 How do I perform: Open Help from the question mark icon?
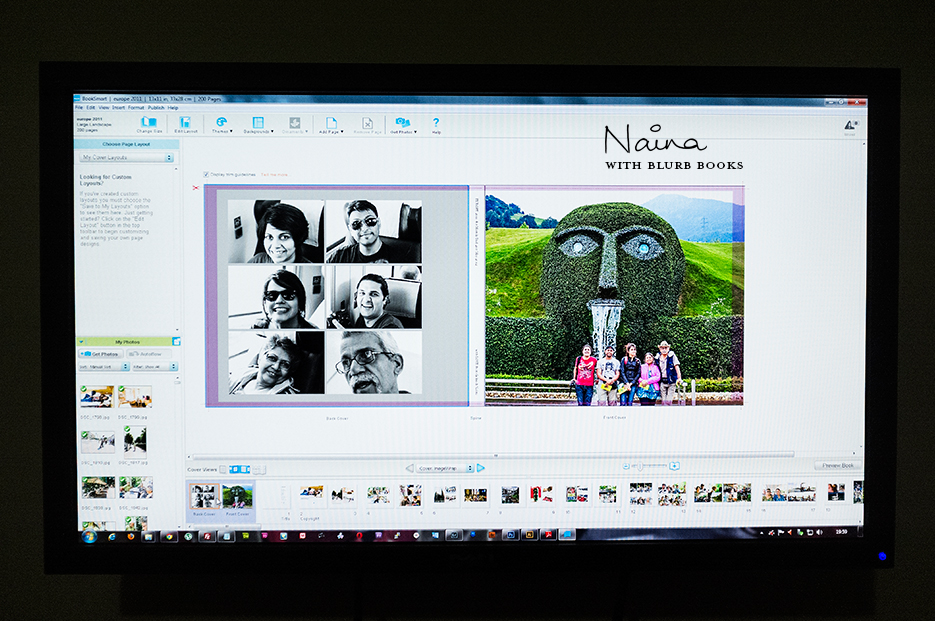click(436, 125)
